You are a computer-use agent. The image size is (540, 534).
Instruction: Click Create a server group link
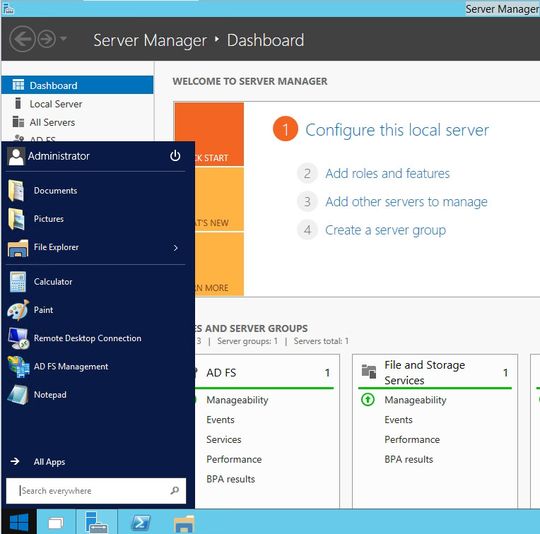pos(385,230)
